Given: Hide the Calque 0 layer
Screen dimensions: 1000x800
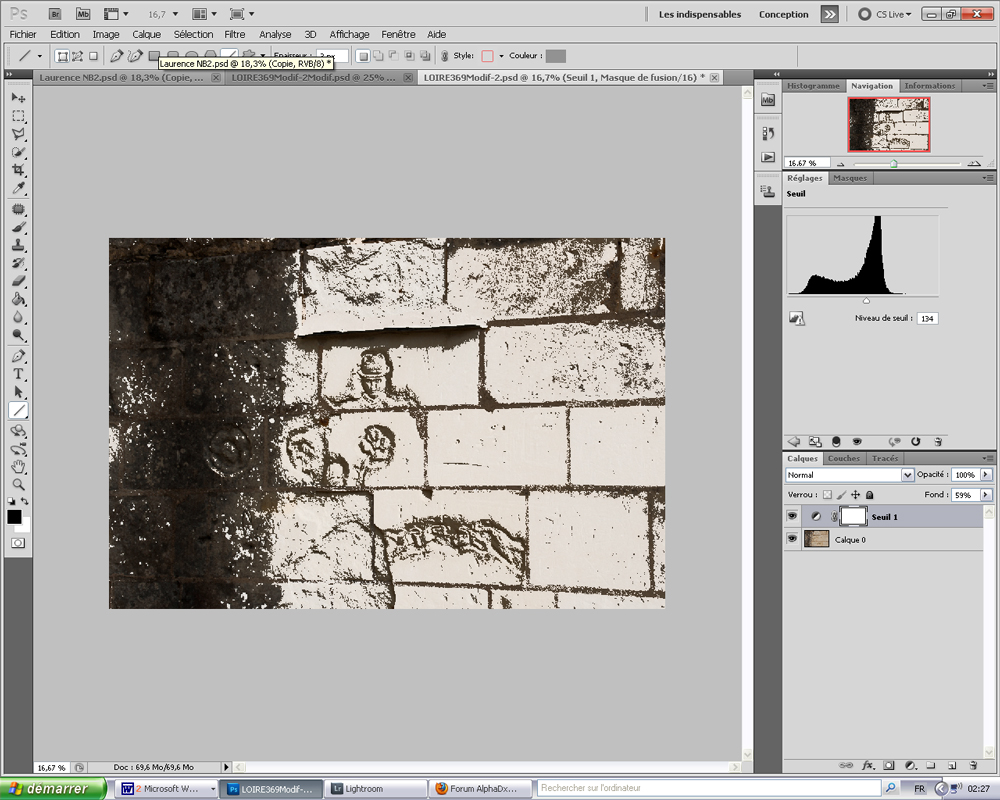Looking at the screenshot, I should (792, 539).
